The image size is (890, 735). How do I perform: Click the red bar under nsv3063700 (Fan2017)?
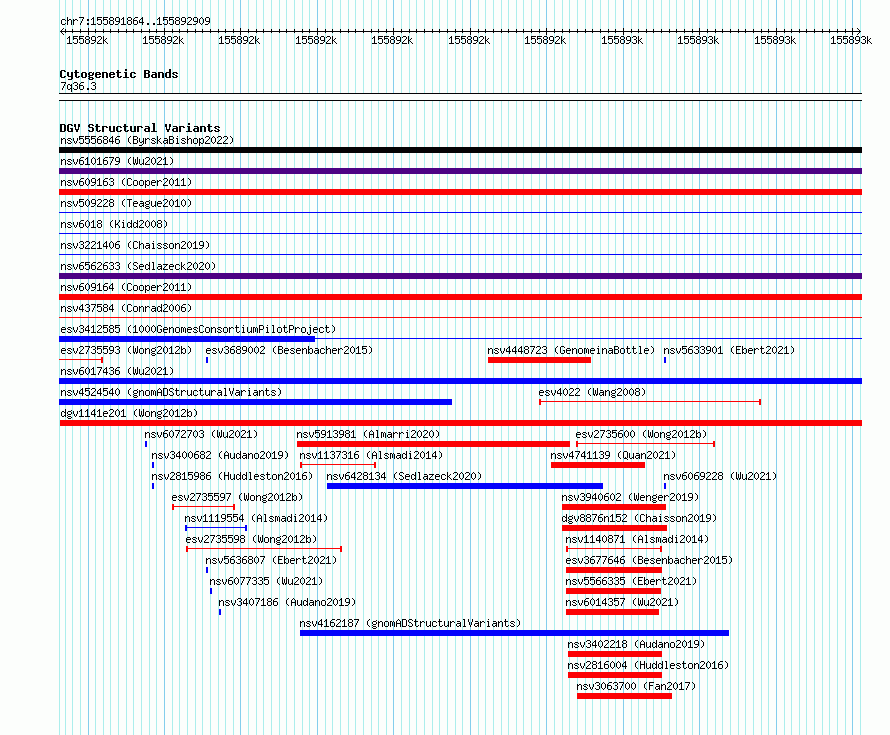(624, 696)
